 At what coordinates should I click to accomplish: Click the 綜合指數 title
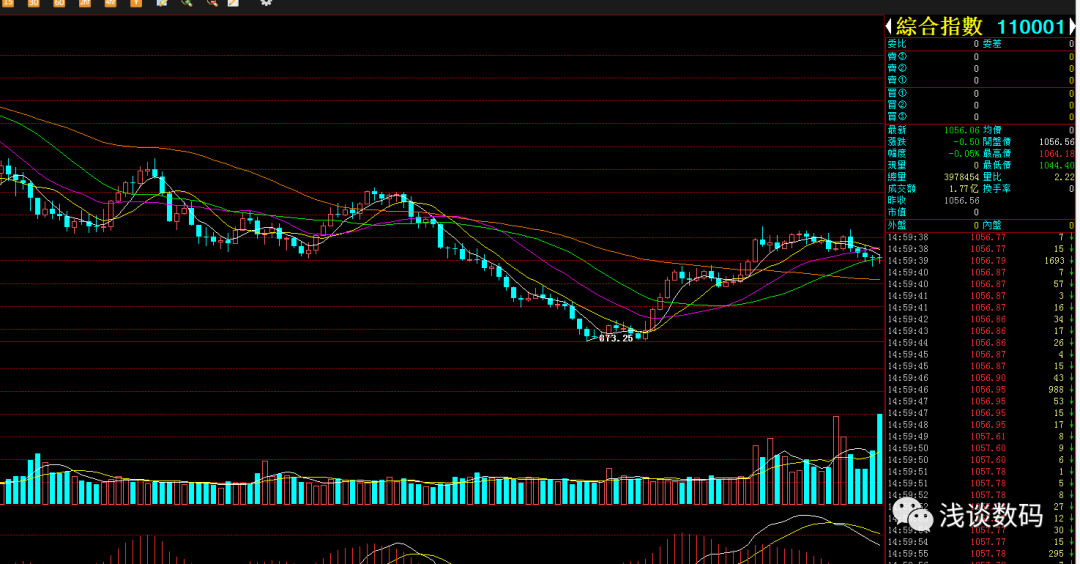coord(939,27)
